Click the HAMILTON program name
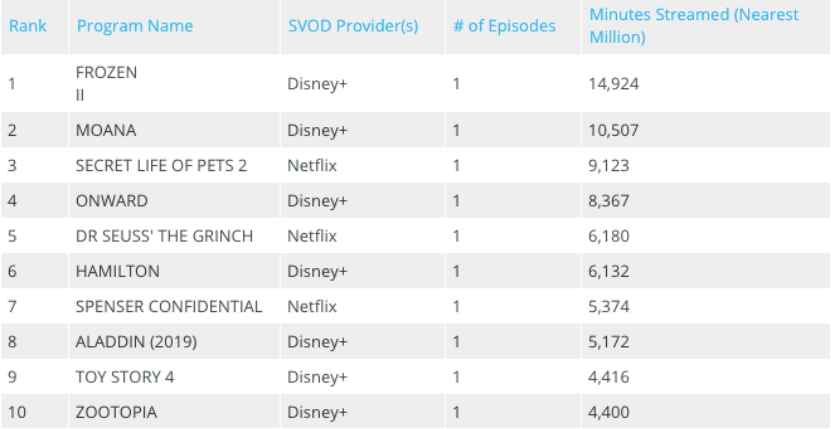 [x=117, y=271]
